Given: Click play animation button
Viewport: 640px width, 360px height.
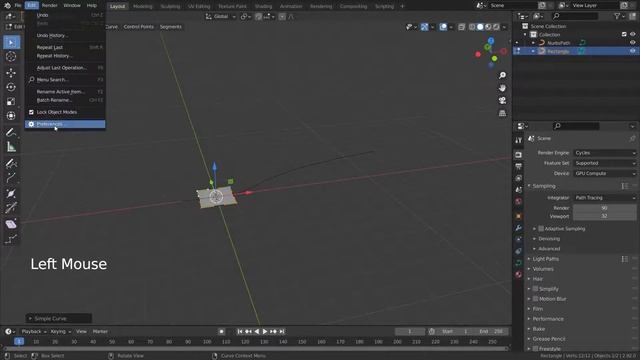Looking at the screenshot, I should [x=265, y=331].
